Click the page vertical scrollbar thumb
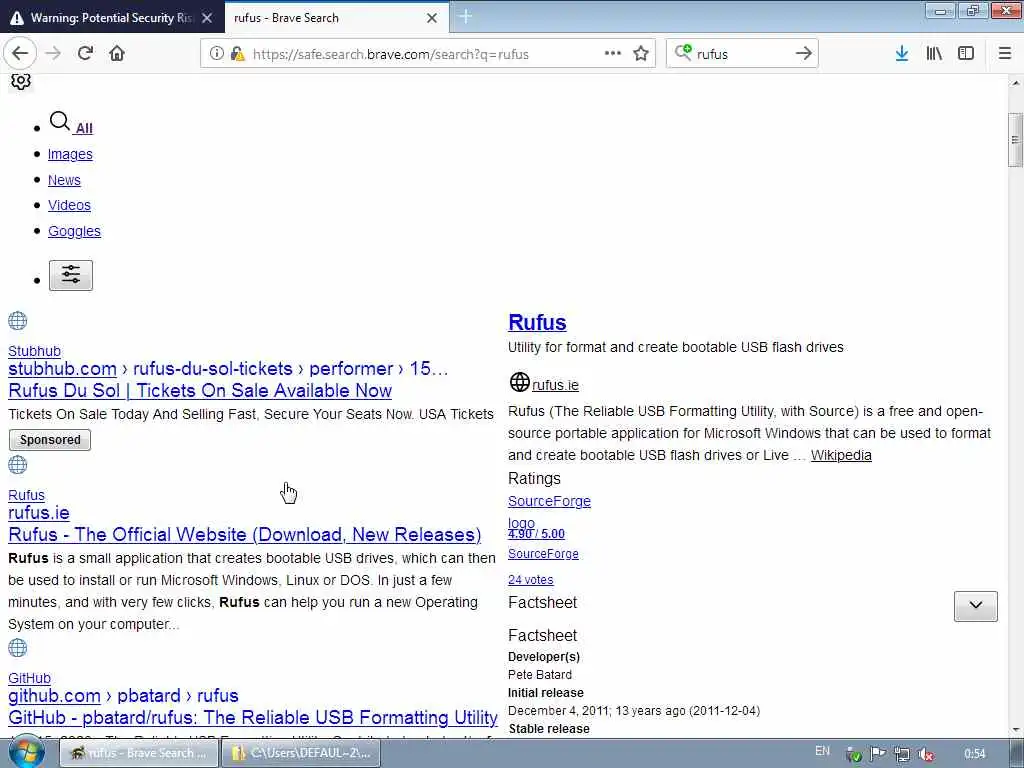 (1015, 140)
